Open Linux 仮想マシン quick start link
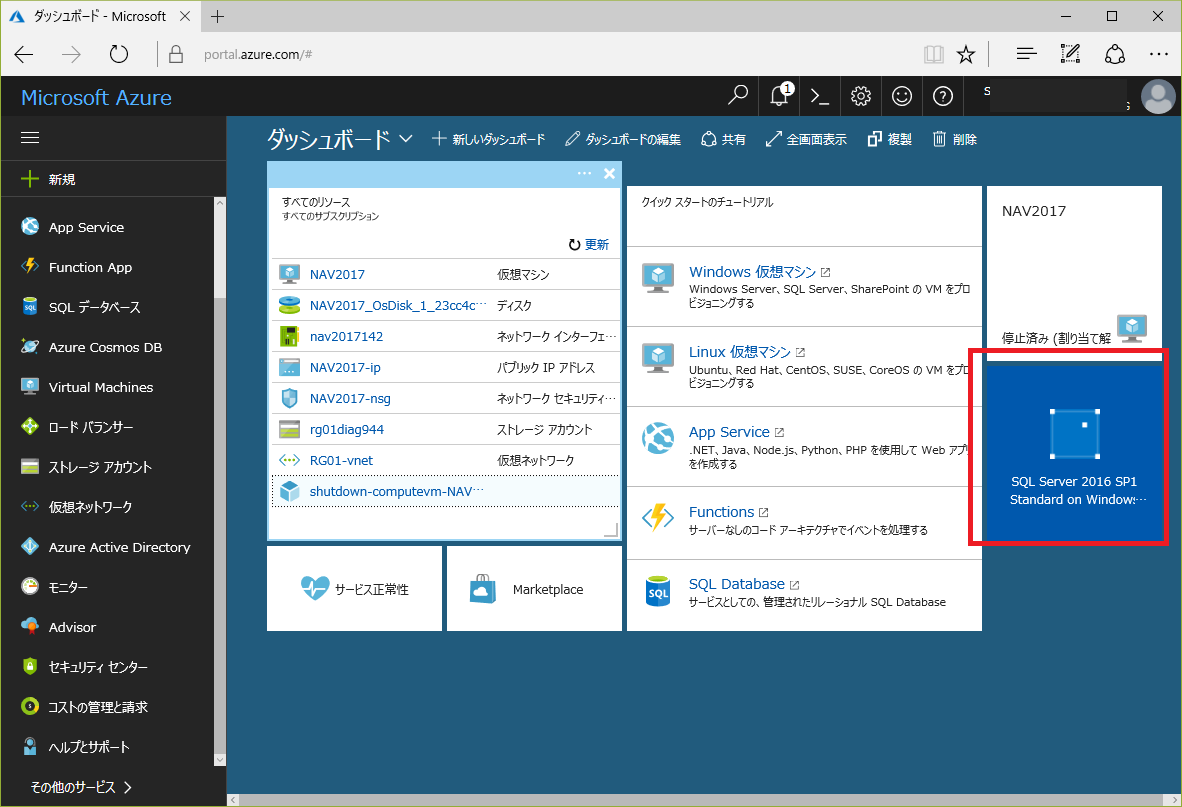This screenshot has width=1182, height=807. 740,351
